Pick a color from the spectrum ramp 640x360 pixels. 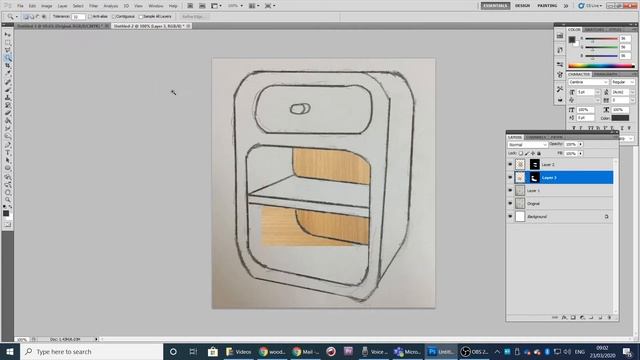[601, 65]
